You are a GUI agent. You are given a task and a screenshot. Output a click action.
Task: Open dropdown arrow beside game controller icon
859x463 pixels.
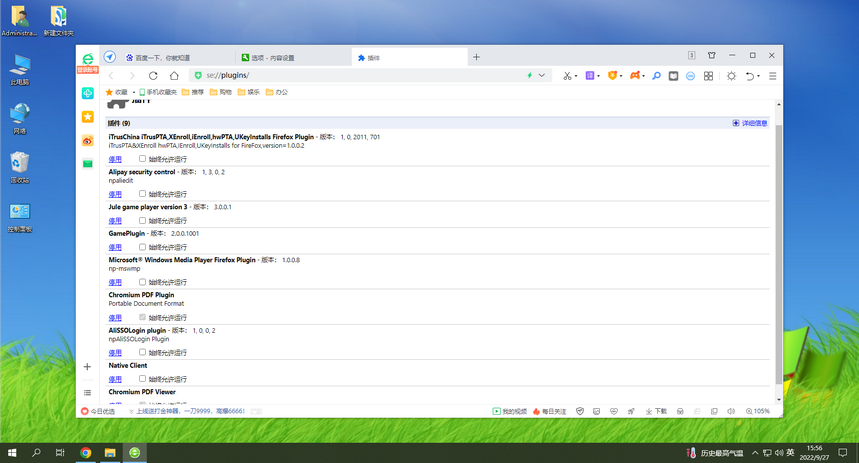pos(644,76)
